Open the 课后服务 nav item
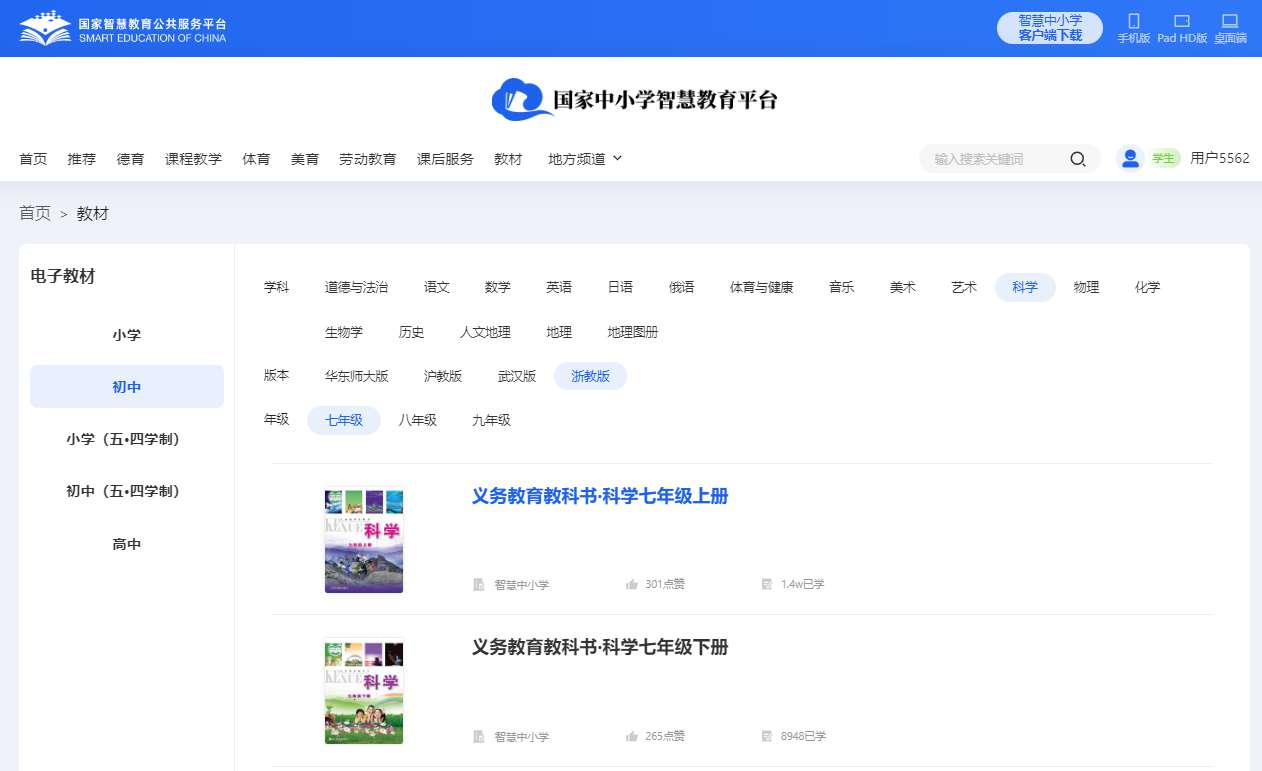 click(x=445, y=158)
